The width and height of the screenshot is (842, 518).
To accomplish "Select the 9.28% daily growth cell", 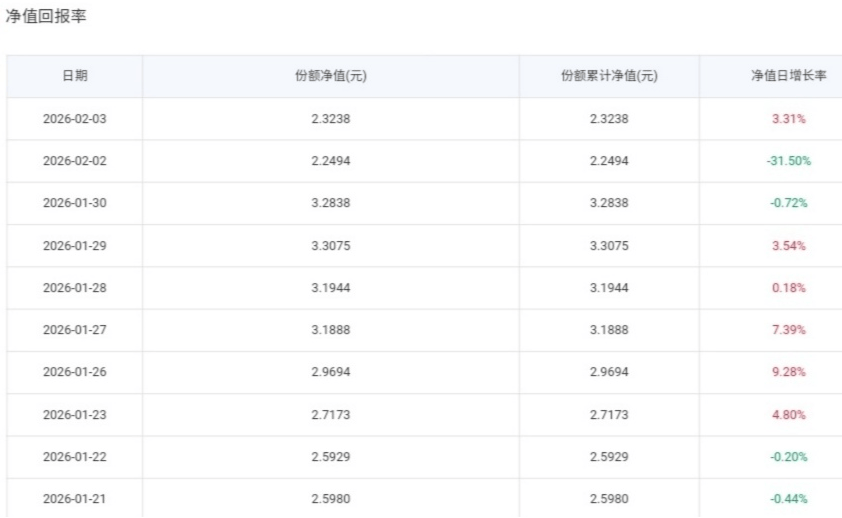I will click(789, 372).
